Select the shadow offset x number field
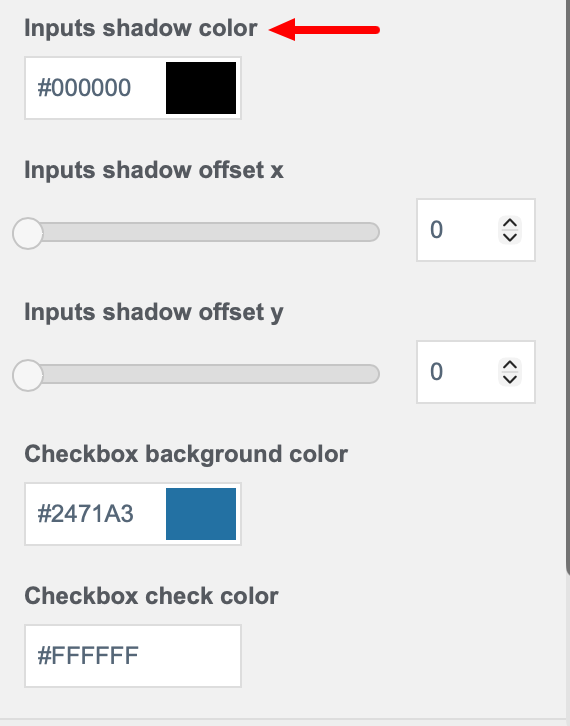Viewport: 570px width, 726px height. (x=476, y=230)
